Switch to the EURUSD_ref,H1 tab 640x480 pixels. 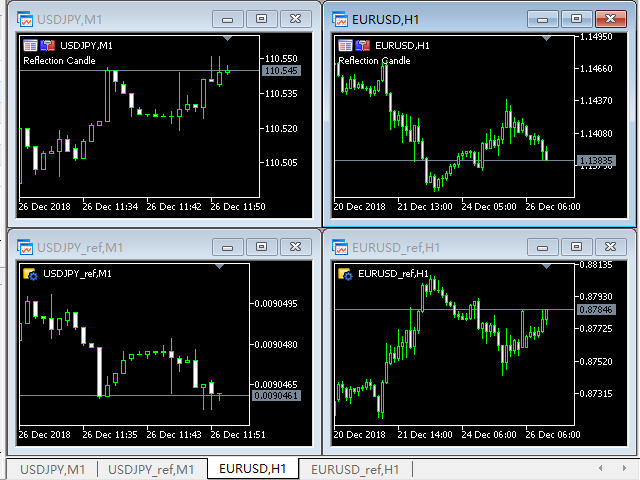pyautogui.click(x=355, y=469)
